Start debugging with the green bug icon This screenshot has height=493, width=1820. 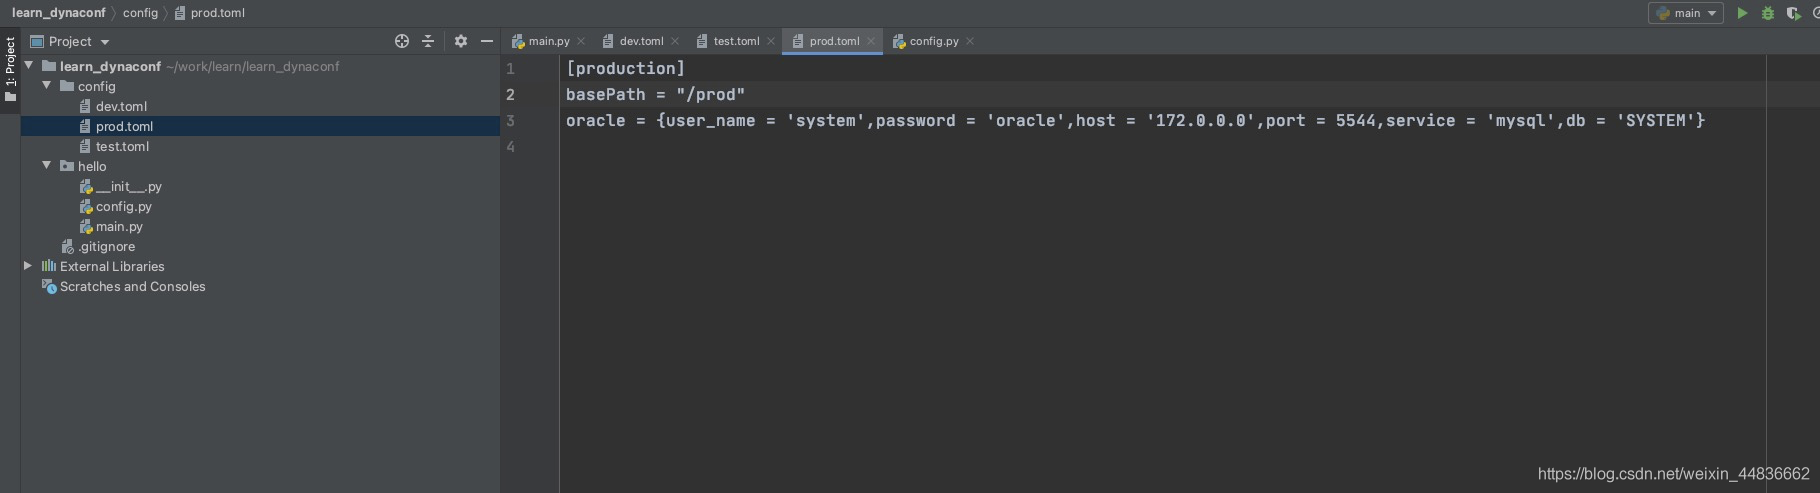click(1768, 13)
